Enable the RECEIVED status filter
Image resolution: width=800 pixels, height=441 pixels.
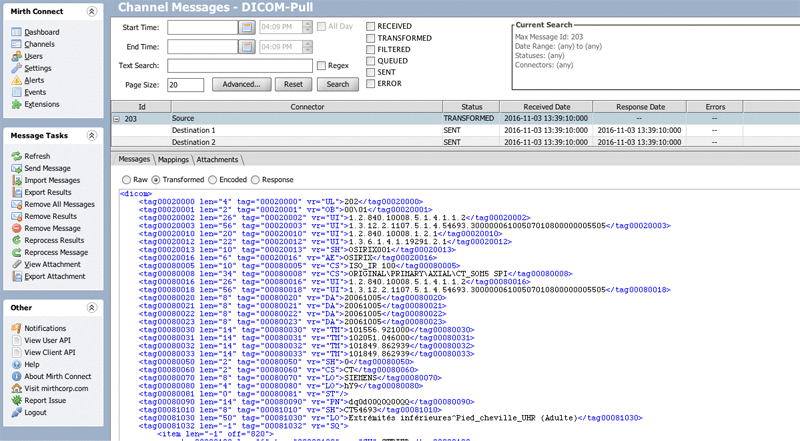(x=371, y=26)
